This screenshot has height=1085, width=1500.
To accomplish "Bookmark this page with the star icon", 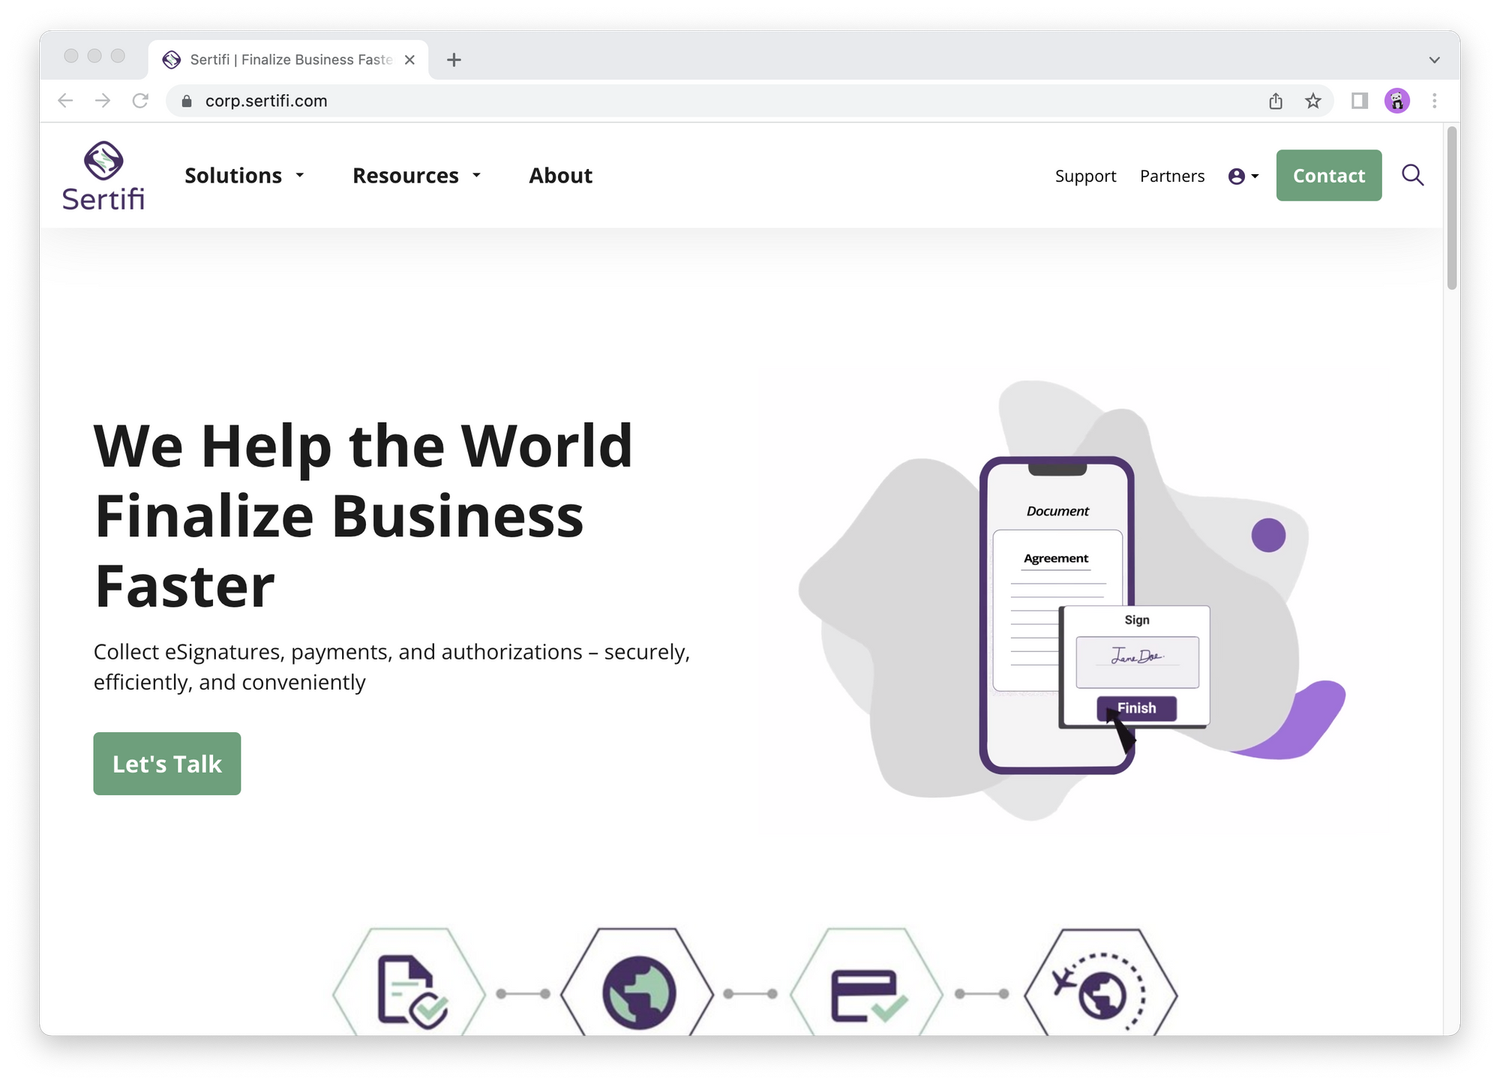I will [1313, 101].
